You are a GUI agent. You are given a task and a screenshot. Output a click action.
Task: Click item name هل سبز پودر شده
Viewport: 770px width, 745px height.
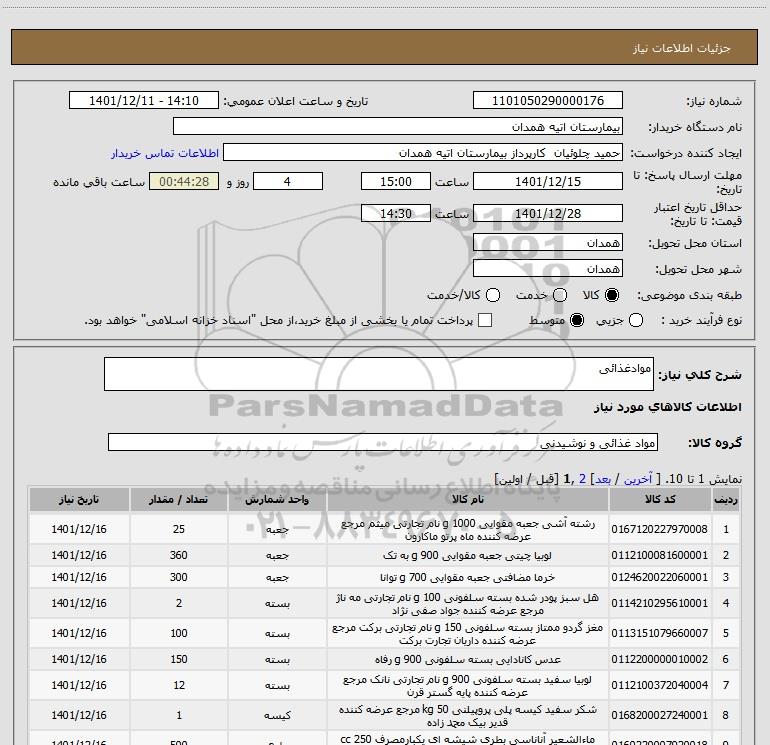pyautogui.click(x=468, y=604)
